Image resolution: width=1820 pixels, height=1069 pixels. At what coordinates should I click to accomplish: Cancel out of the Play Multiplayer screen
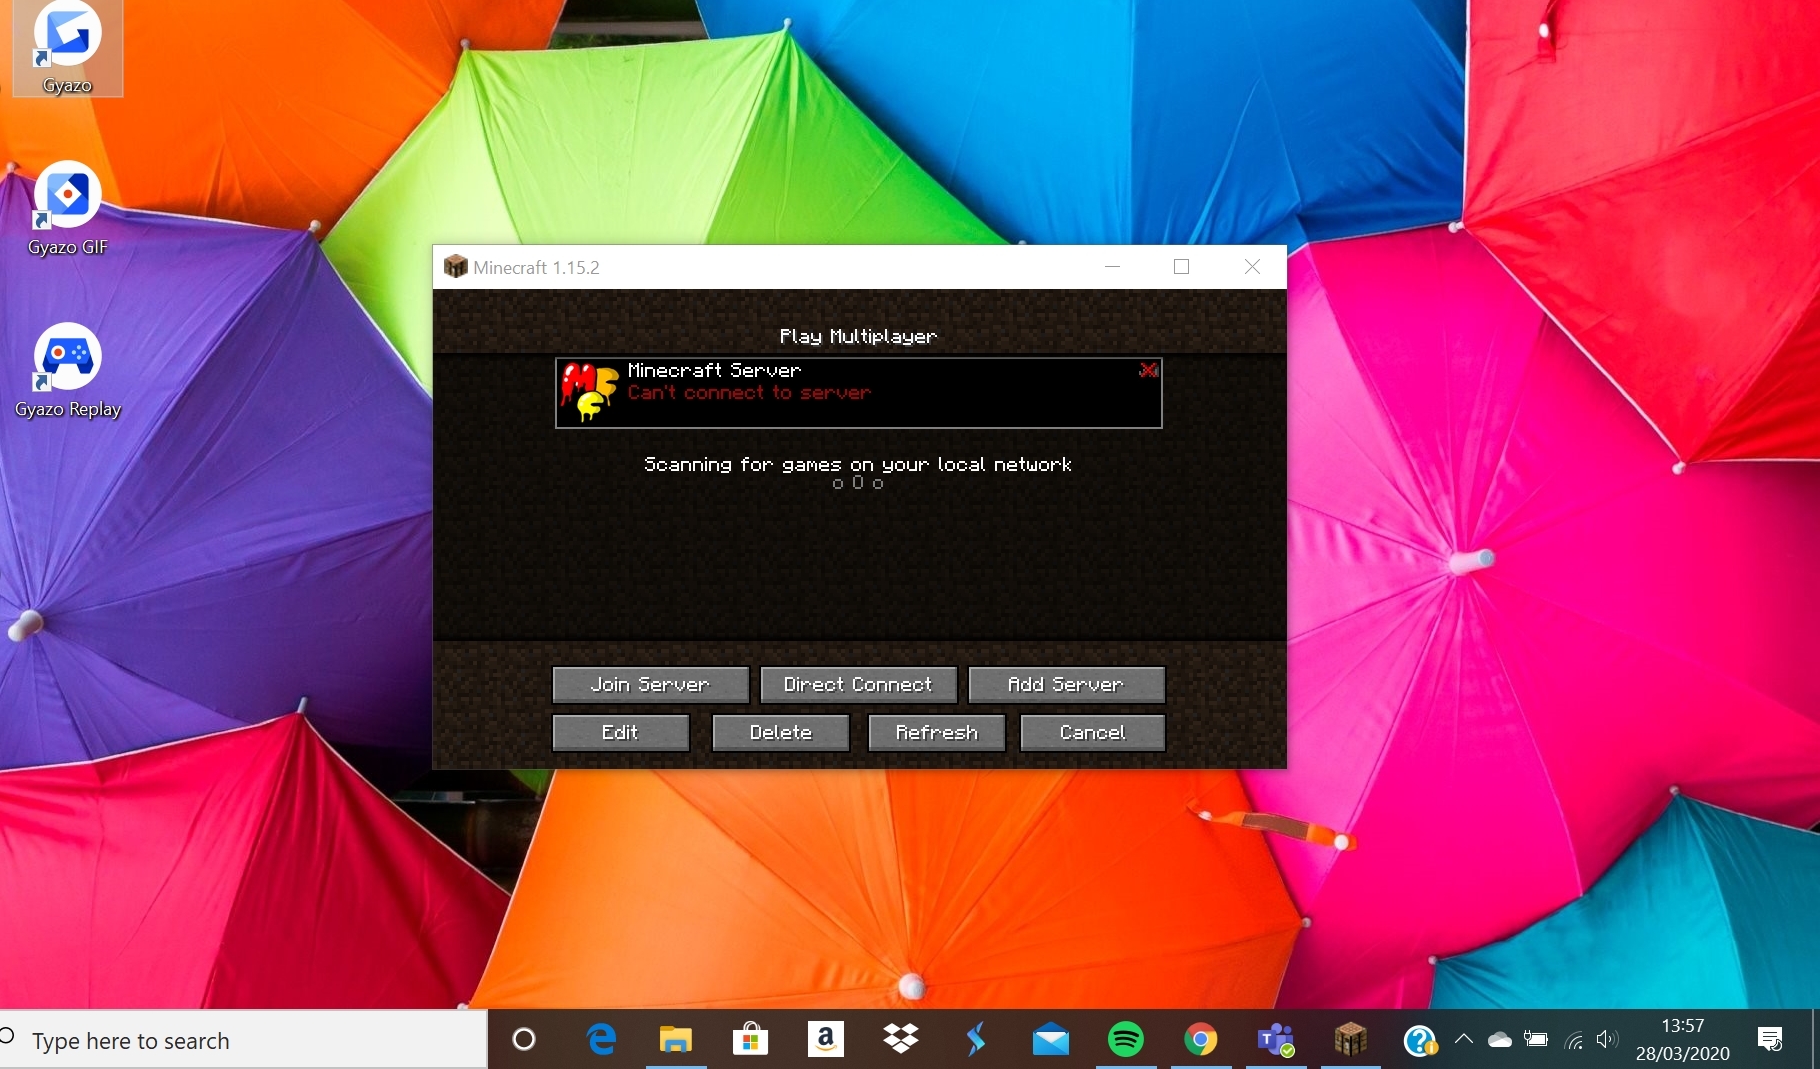[x=1092, y=733]
